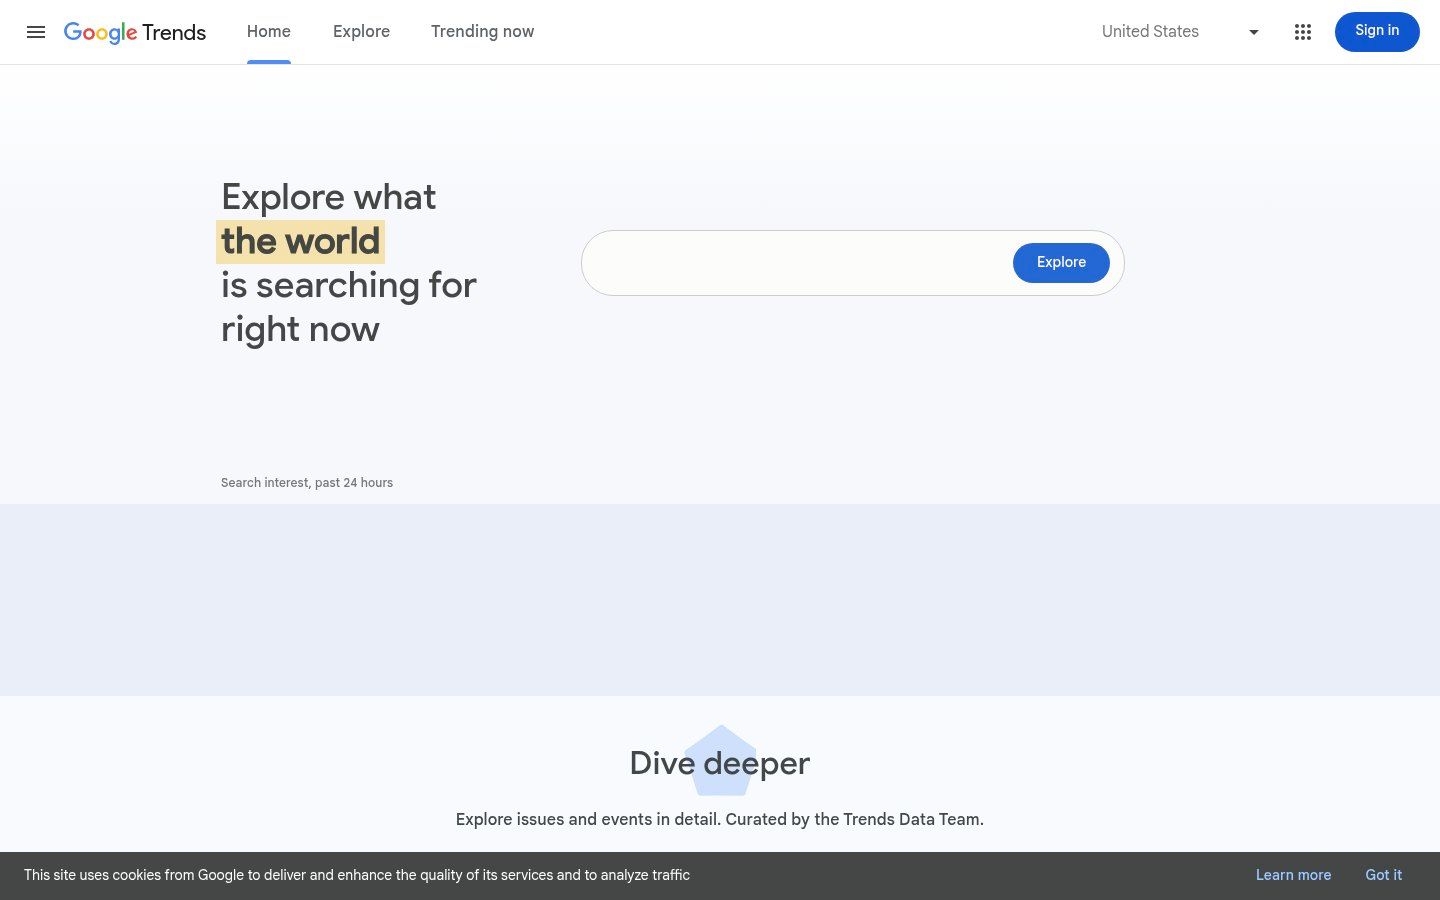
Task: Select the Home tab
Action: [x=268, y=31]
